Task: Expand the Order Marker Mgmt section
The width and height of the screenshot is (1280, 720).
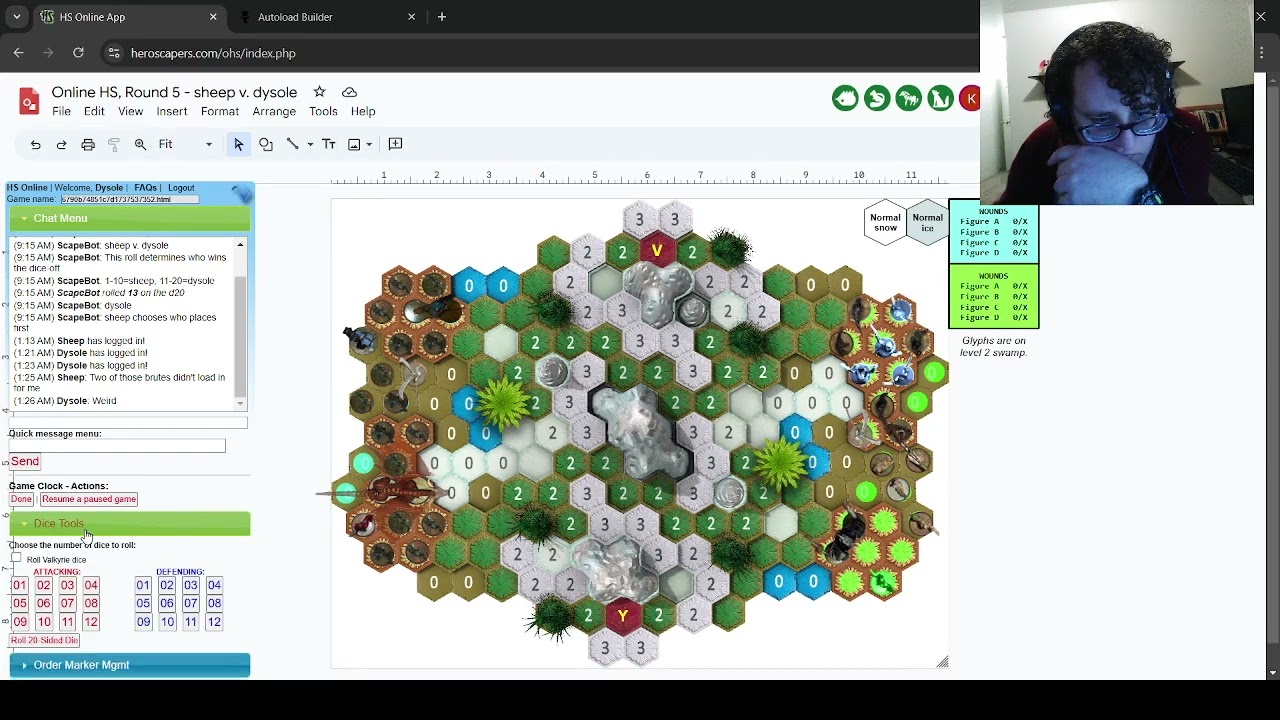Action: 130,665
